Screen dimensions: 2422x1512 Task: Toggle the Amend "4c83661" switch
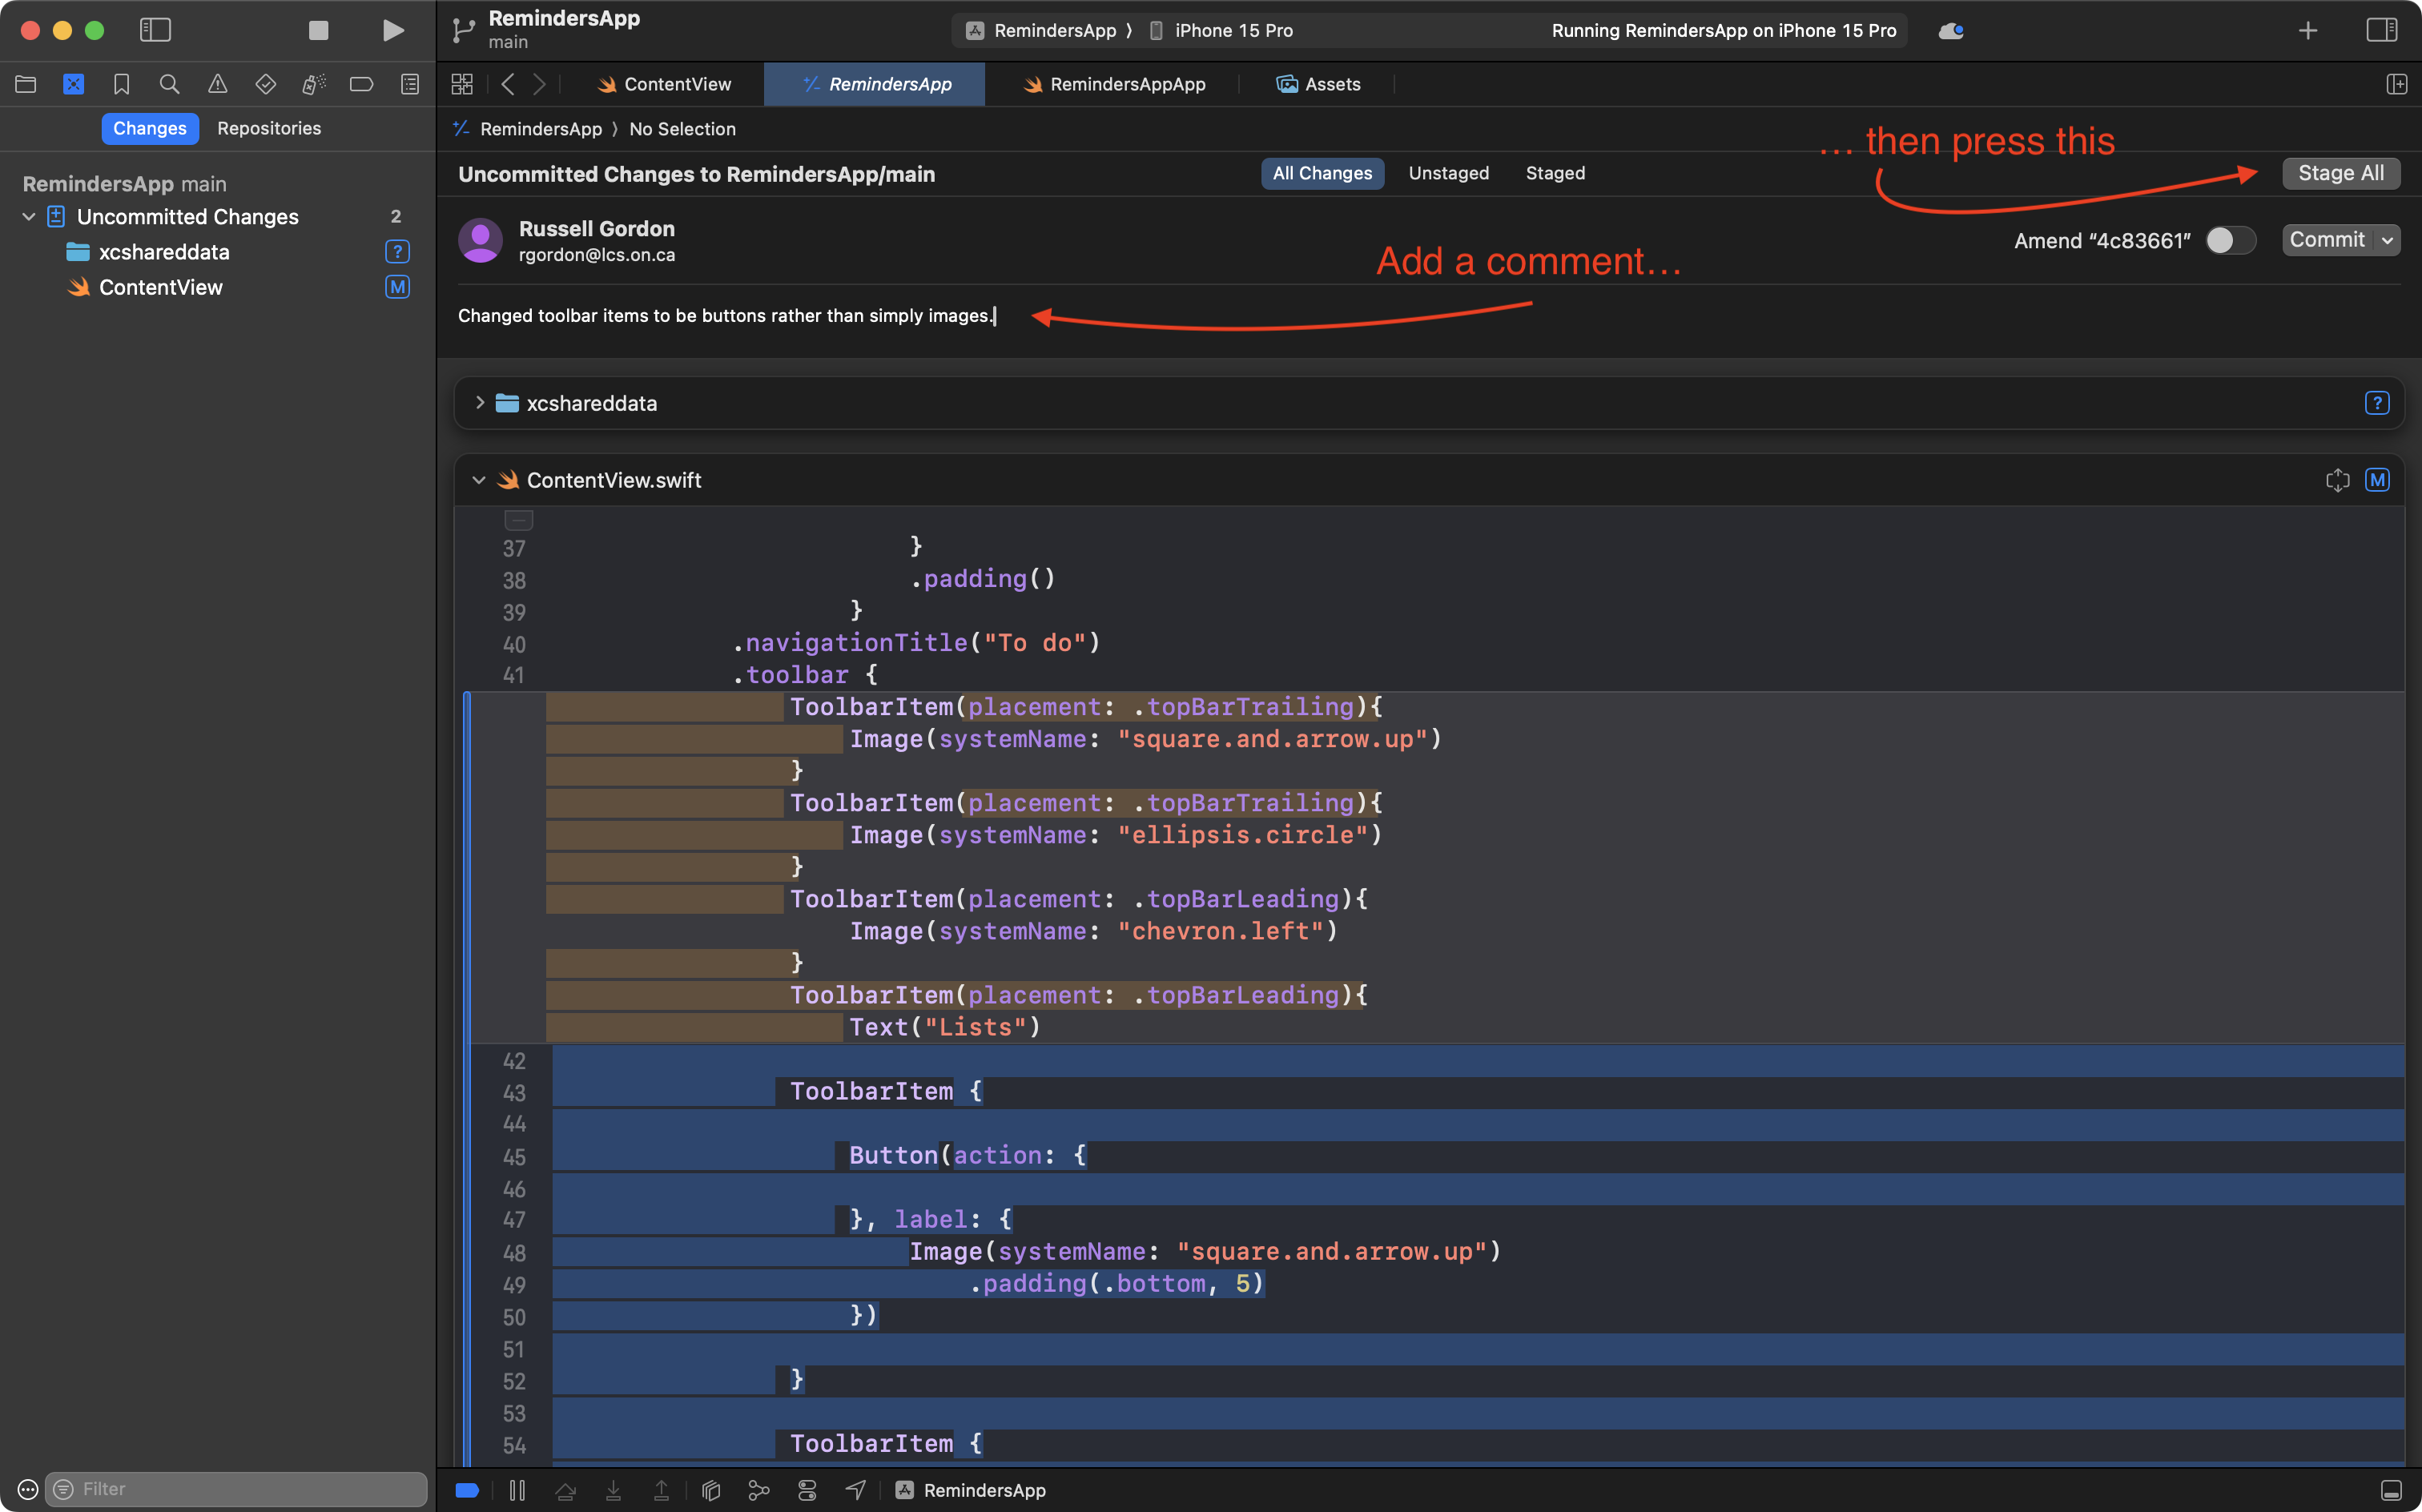(2230, 240)
